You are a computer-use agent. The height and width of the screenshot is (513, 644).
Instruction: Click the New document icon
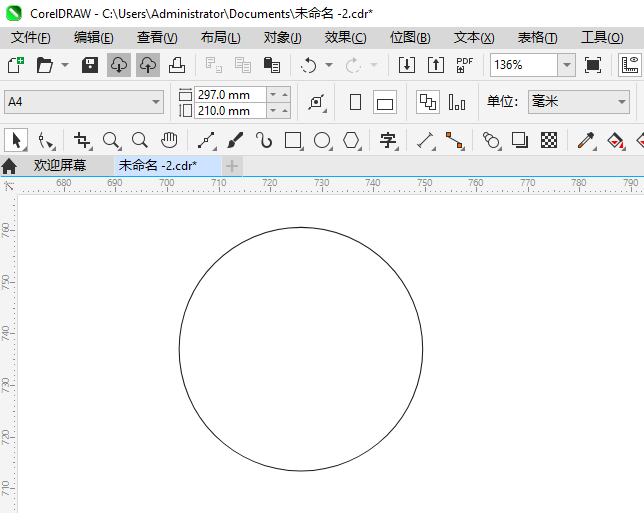16,65
